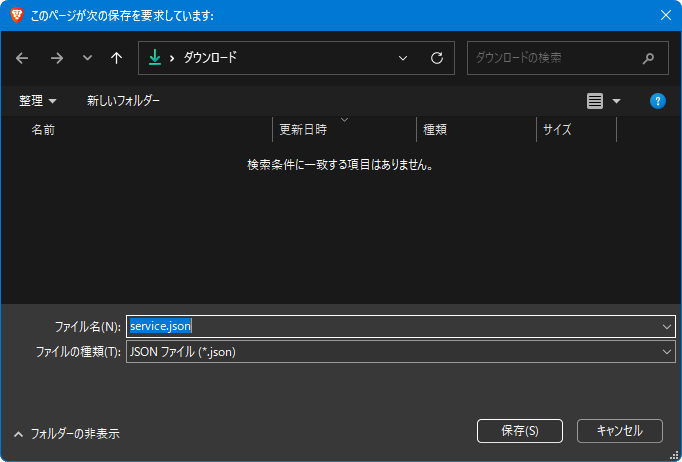Sort by 更新日時 column header
The width and height of the screenshot is (682, 462).
(x=303, y=130)
